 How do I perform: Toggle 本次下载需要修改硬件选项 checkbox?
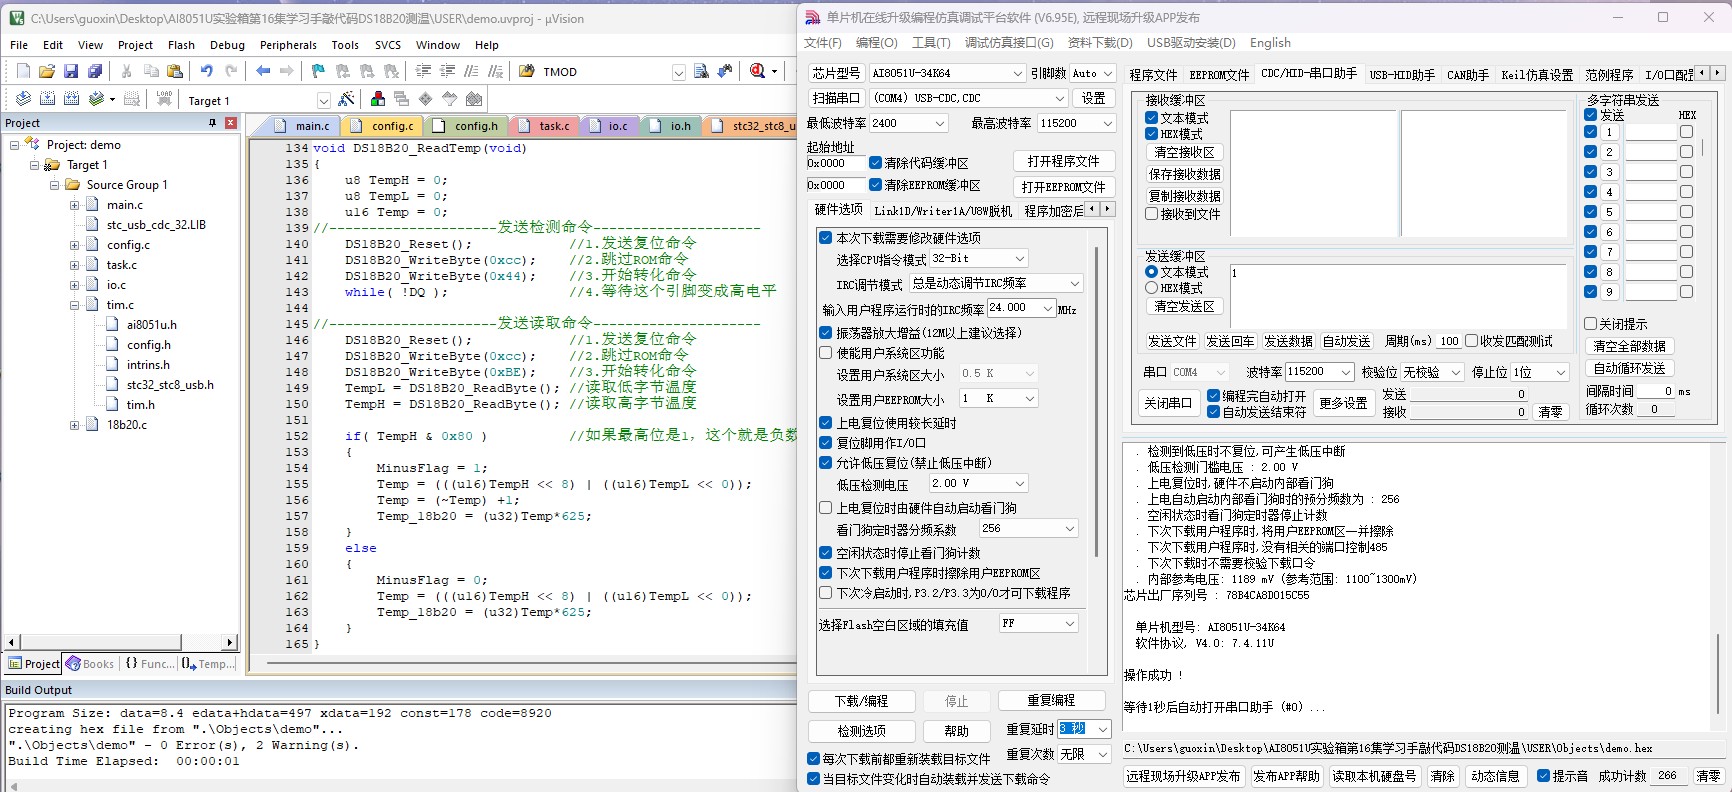point(825,238)
